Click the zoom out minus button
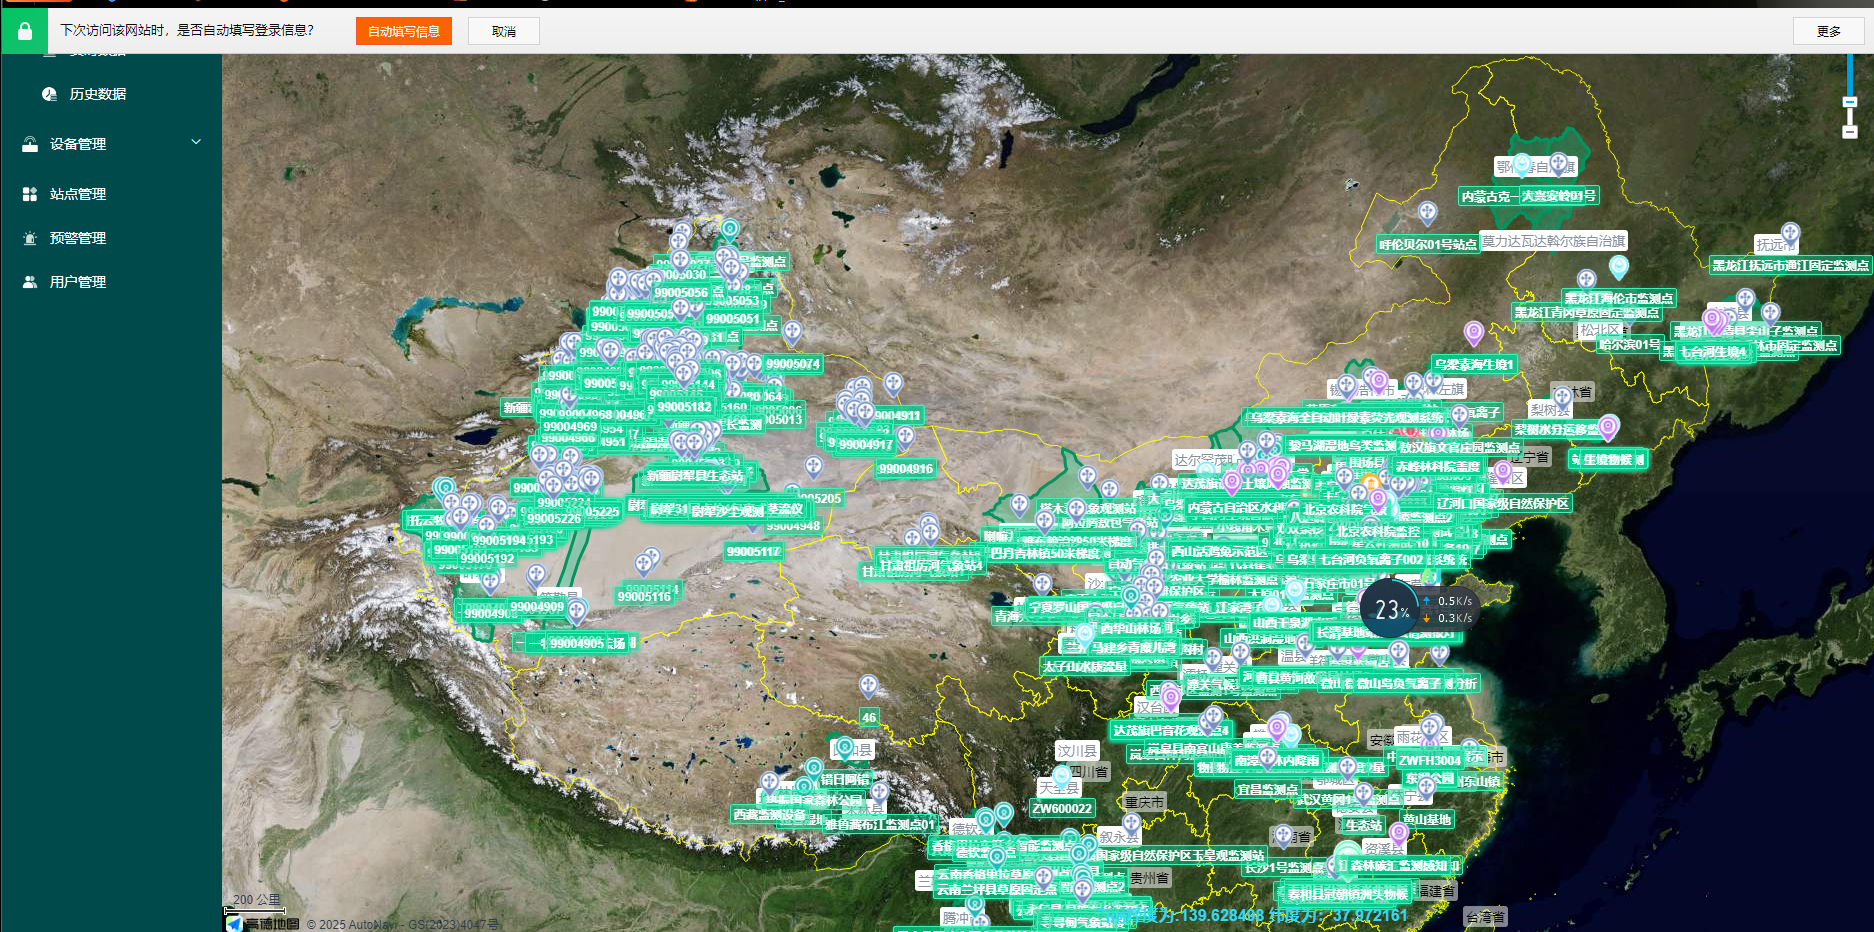The width and height of the screenshot is (1874, 932). tap(1850, 132)
